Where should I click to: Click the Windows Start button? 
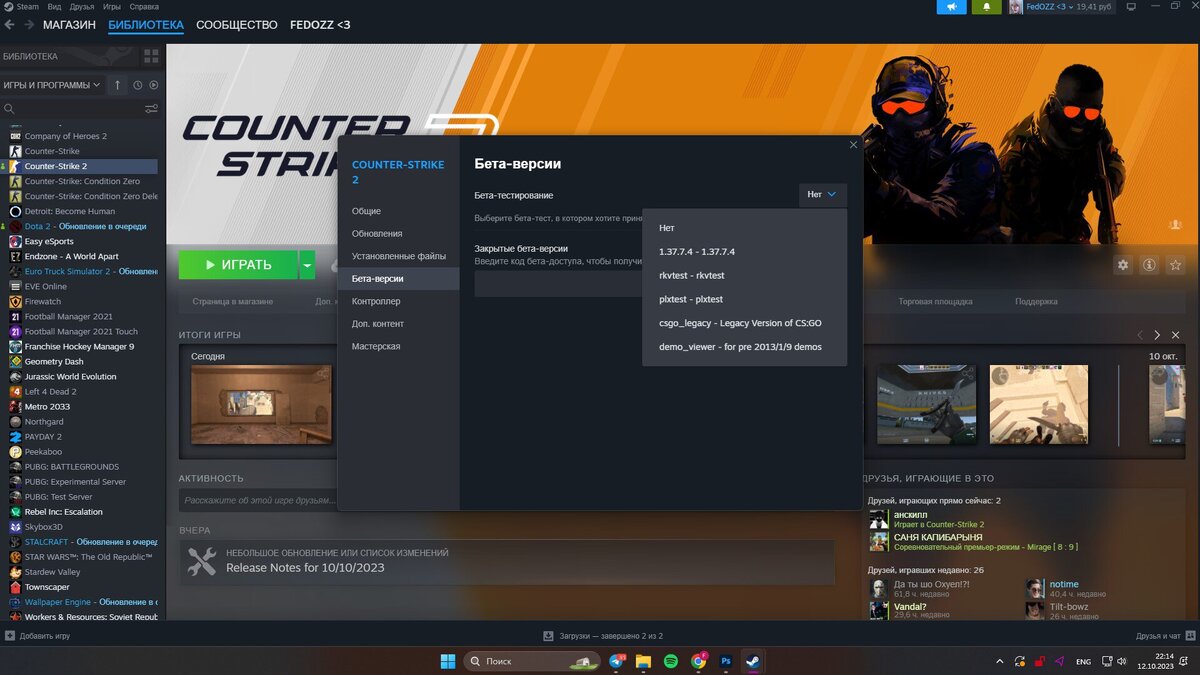tap(448, 661)
